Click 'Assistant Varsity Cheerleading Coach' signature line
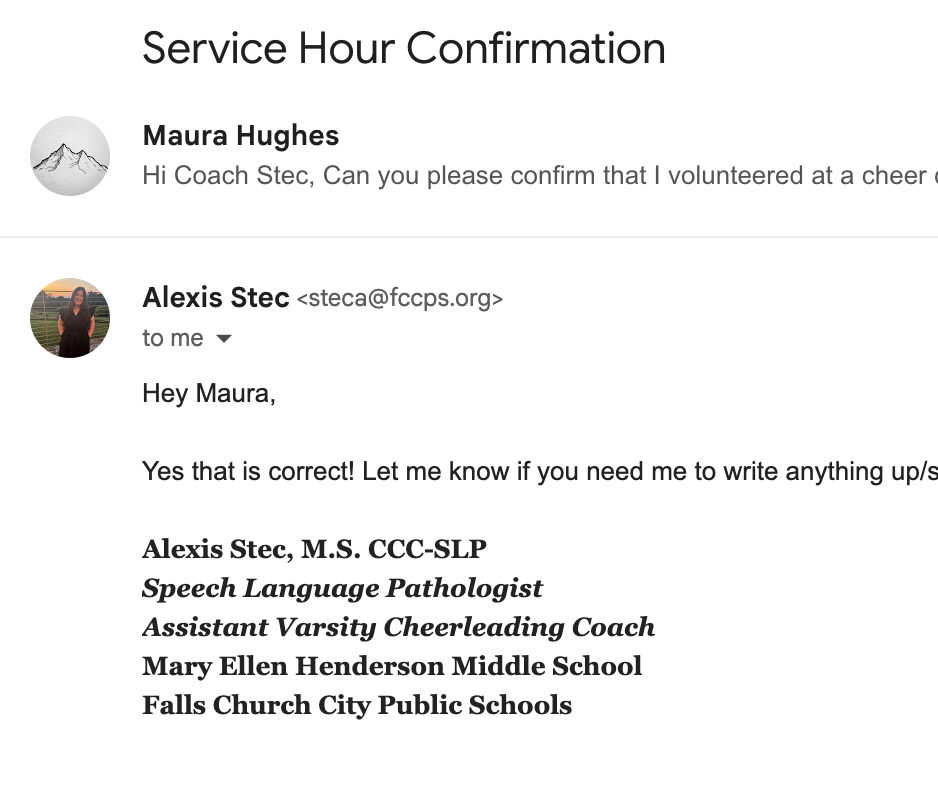Viewport: 938px width, 790px height. click(398, 627)
